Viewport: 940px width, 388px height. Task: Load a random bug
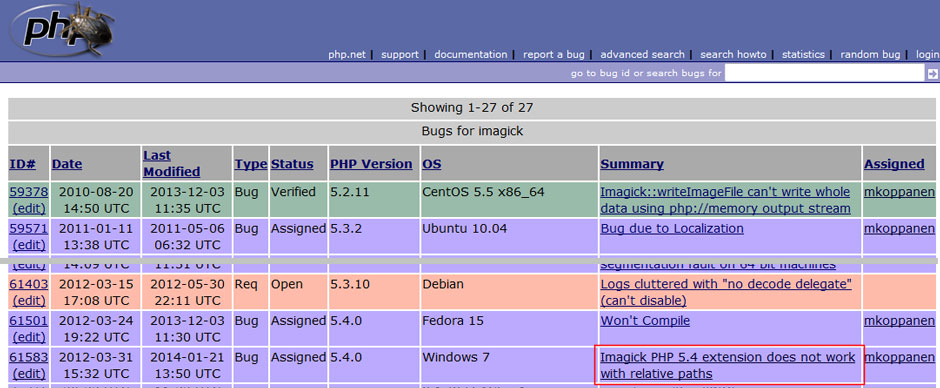pos(870,55)
